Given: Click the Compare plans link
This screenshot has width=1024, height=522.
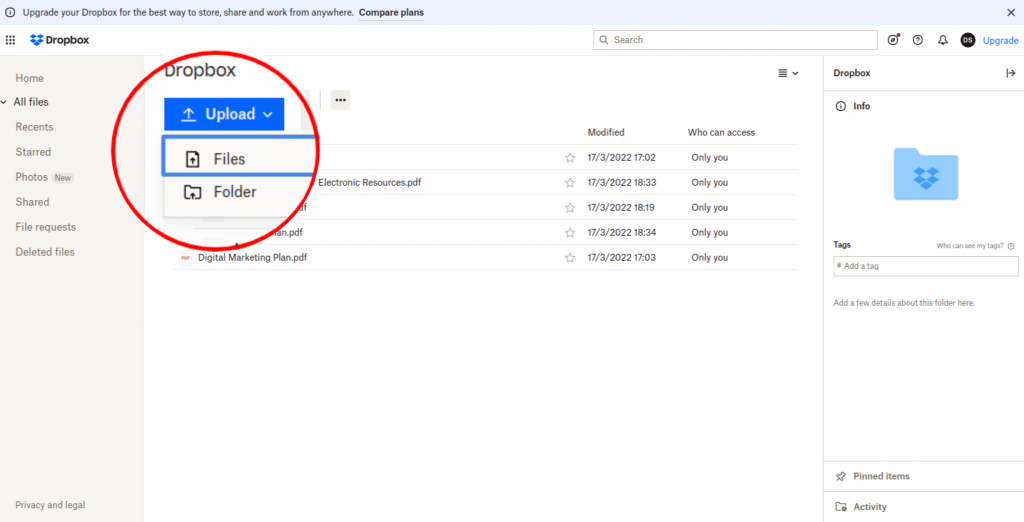Looking at the screenshot, I should tap(391, 12).
